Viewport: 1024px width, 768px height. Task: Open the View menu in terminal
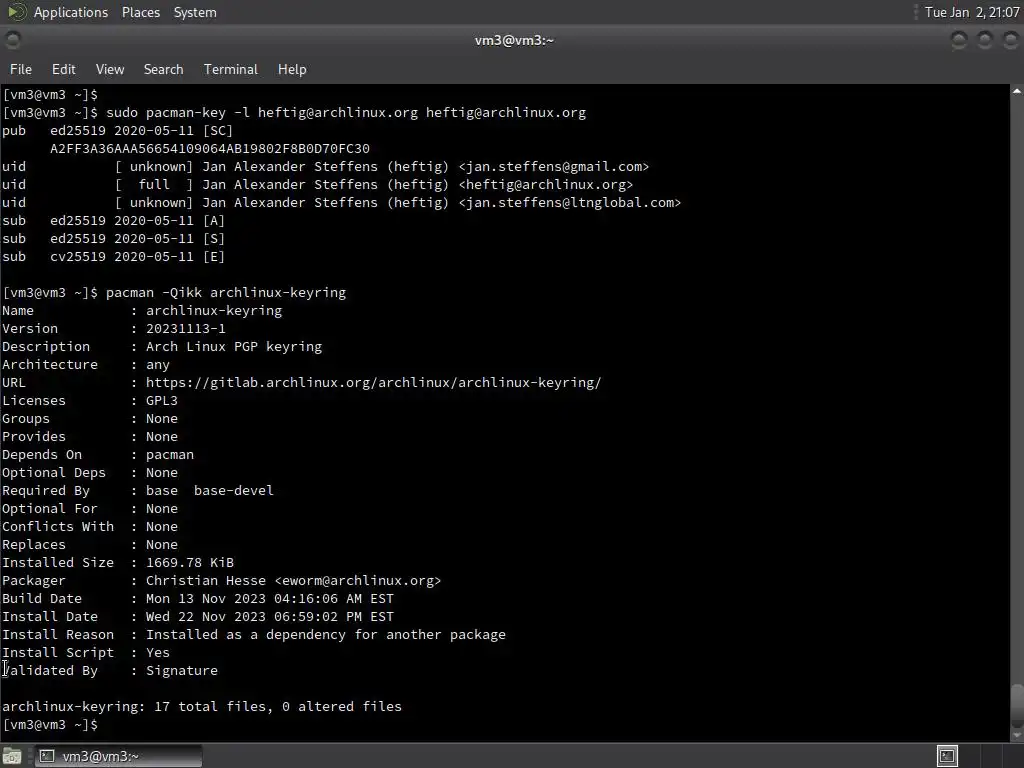(110, 69)
